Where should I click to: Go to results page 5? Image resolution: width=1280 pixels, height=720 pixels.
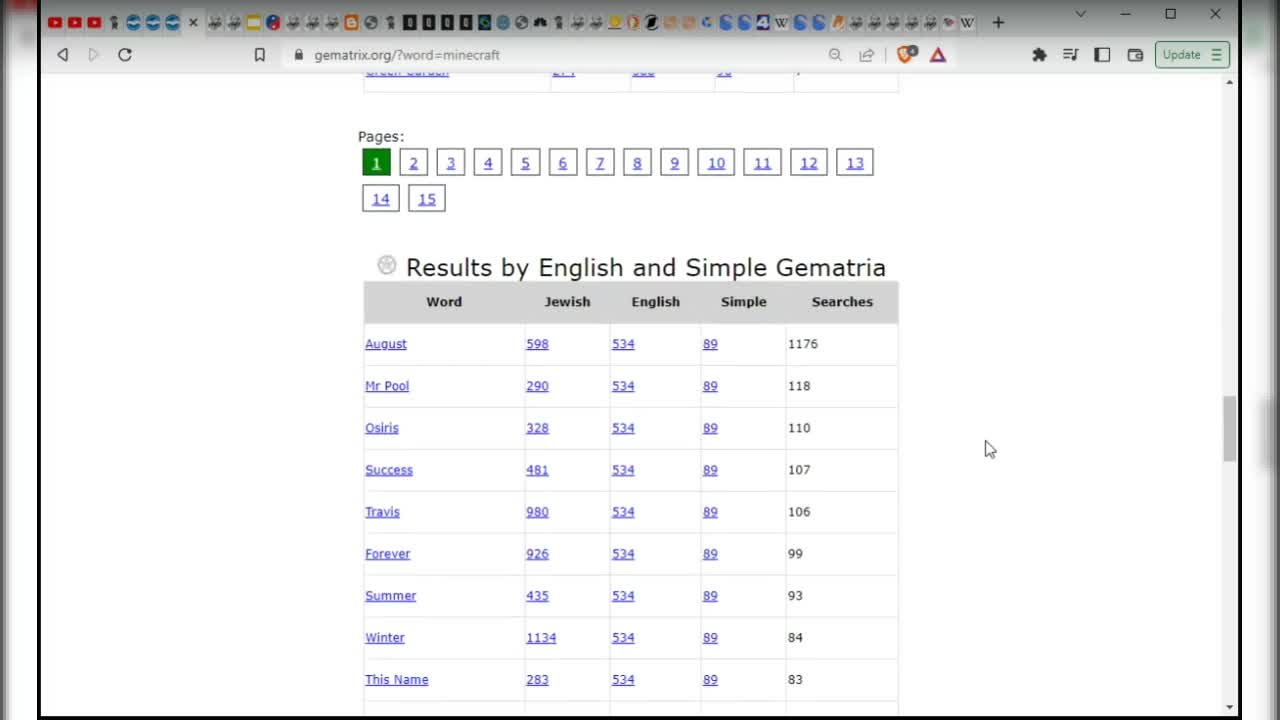click(x=525, y=163)
